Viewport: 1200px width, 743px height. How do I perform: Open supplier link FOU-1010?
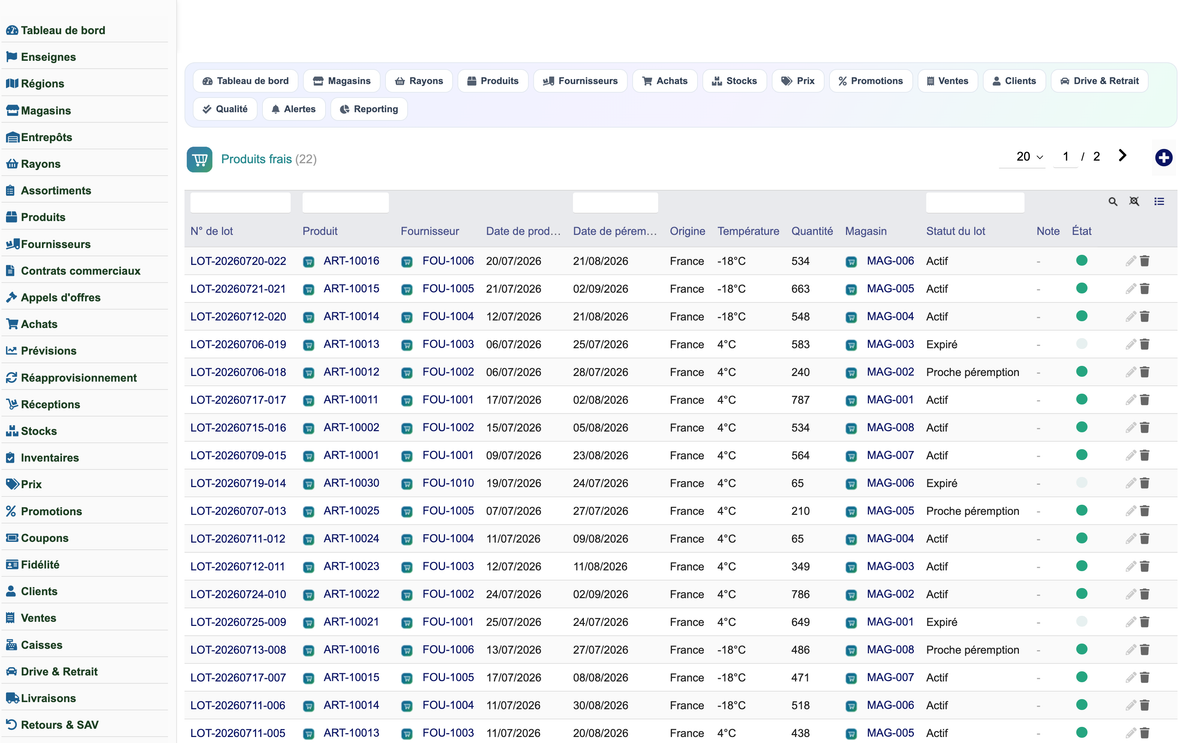point(448,483)
